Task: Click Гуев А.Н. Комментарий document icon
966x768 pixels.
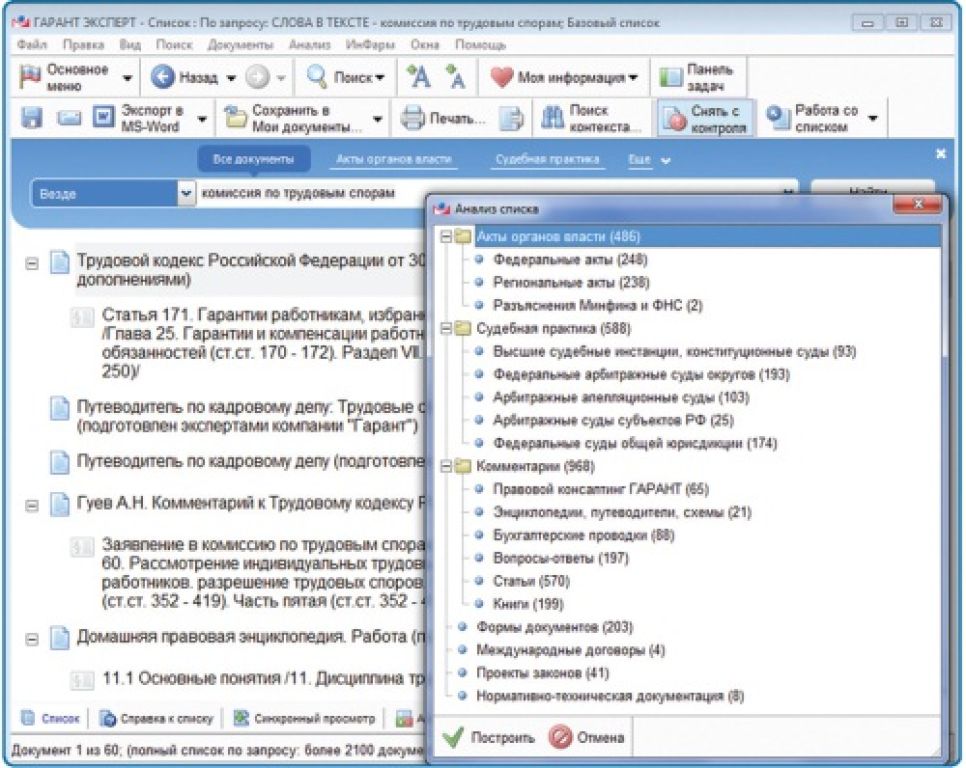Action: 60,504
